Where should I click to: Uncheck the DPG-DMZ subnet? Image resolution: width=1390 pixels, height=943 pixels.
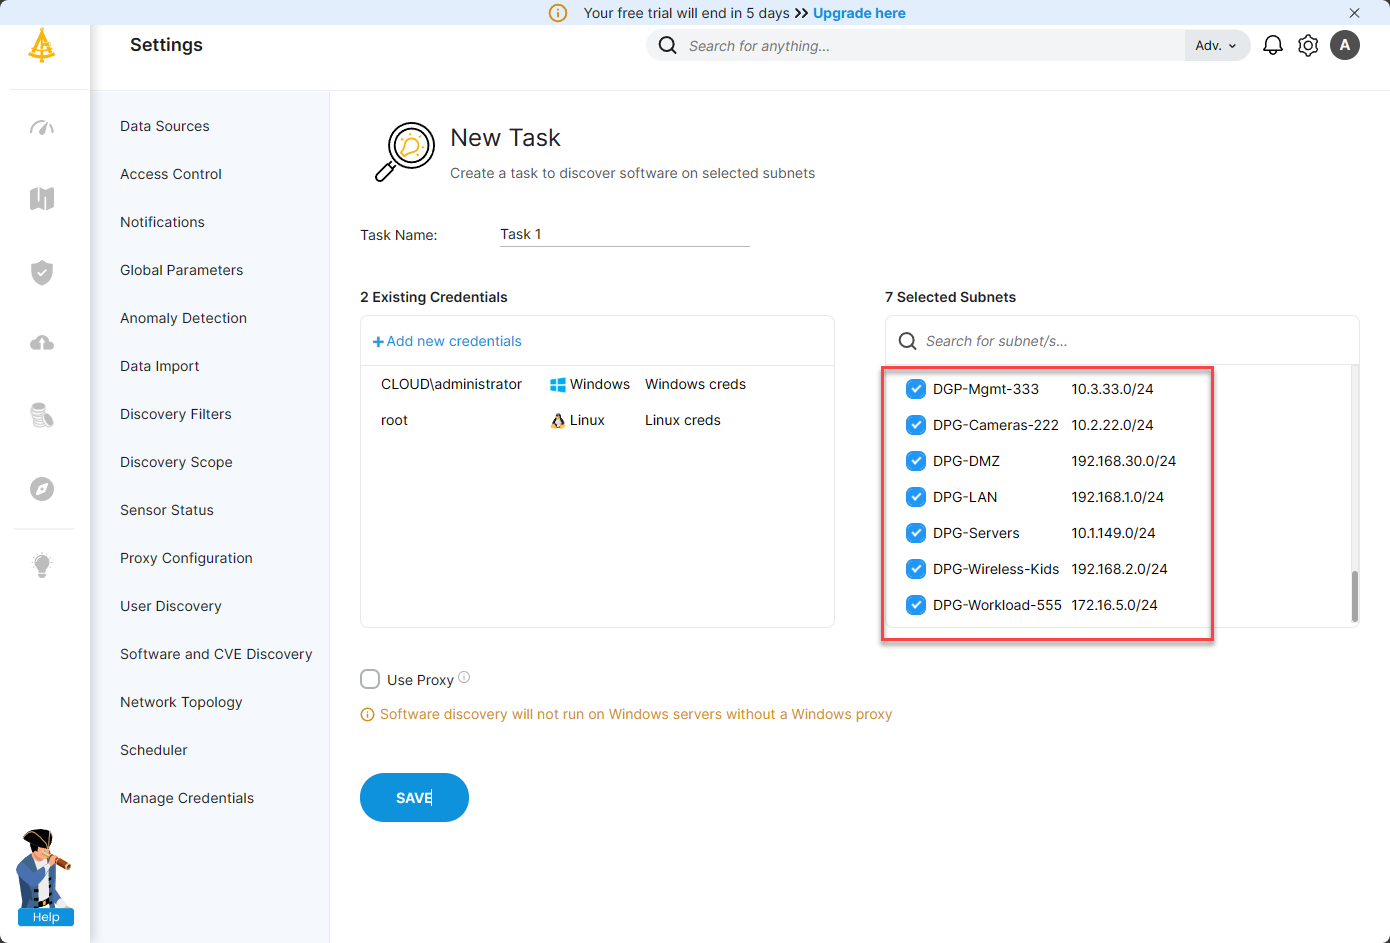pyautogui.click(x=916, y=461)
